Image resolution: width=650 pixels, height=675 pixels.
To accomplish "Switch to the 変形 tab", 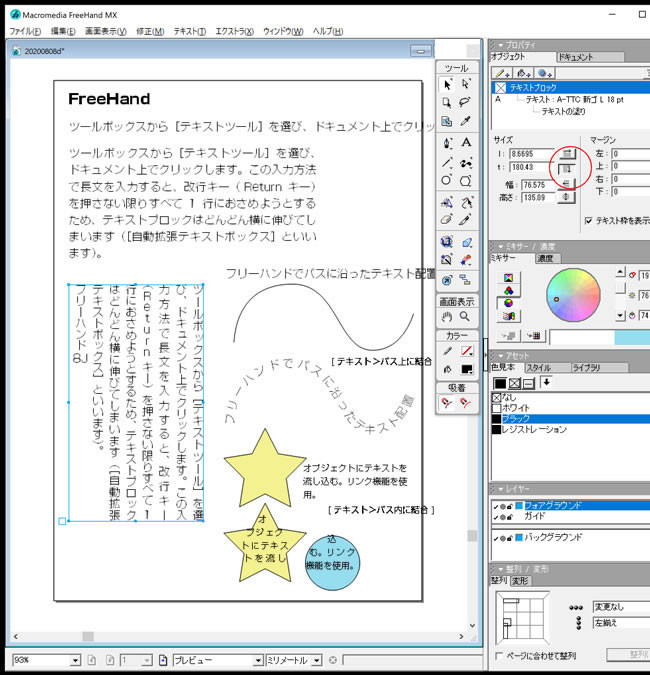I will point(520,581).
